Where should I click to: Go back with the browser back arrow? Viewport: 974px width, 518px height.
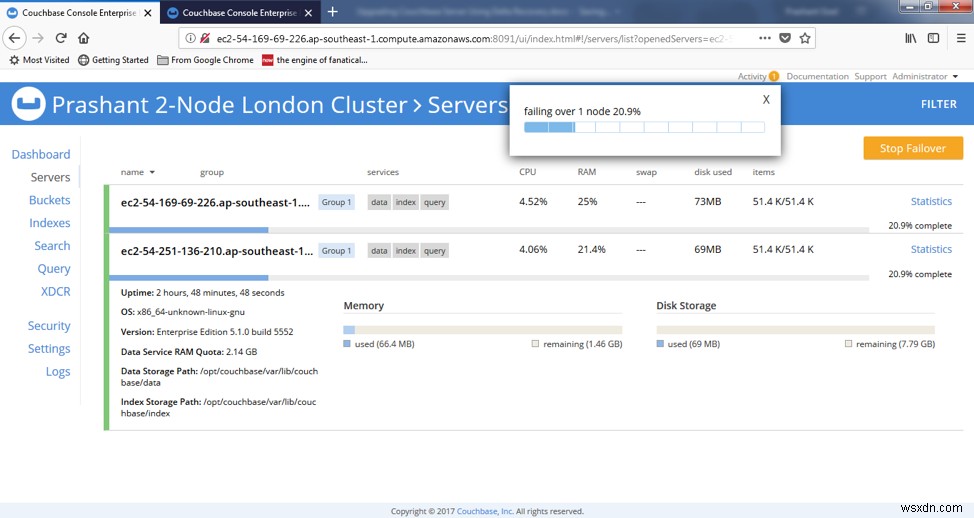tap(14, 38)
